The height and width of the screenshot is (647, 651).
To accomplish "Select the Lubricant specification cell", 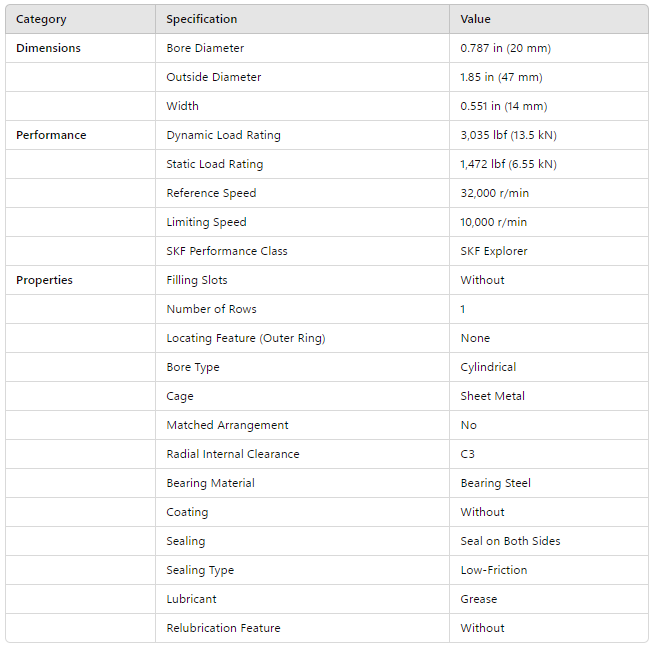I will click(x=191, y=599).
